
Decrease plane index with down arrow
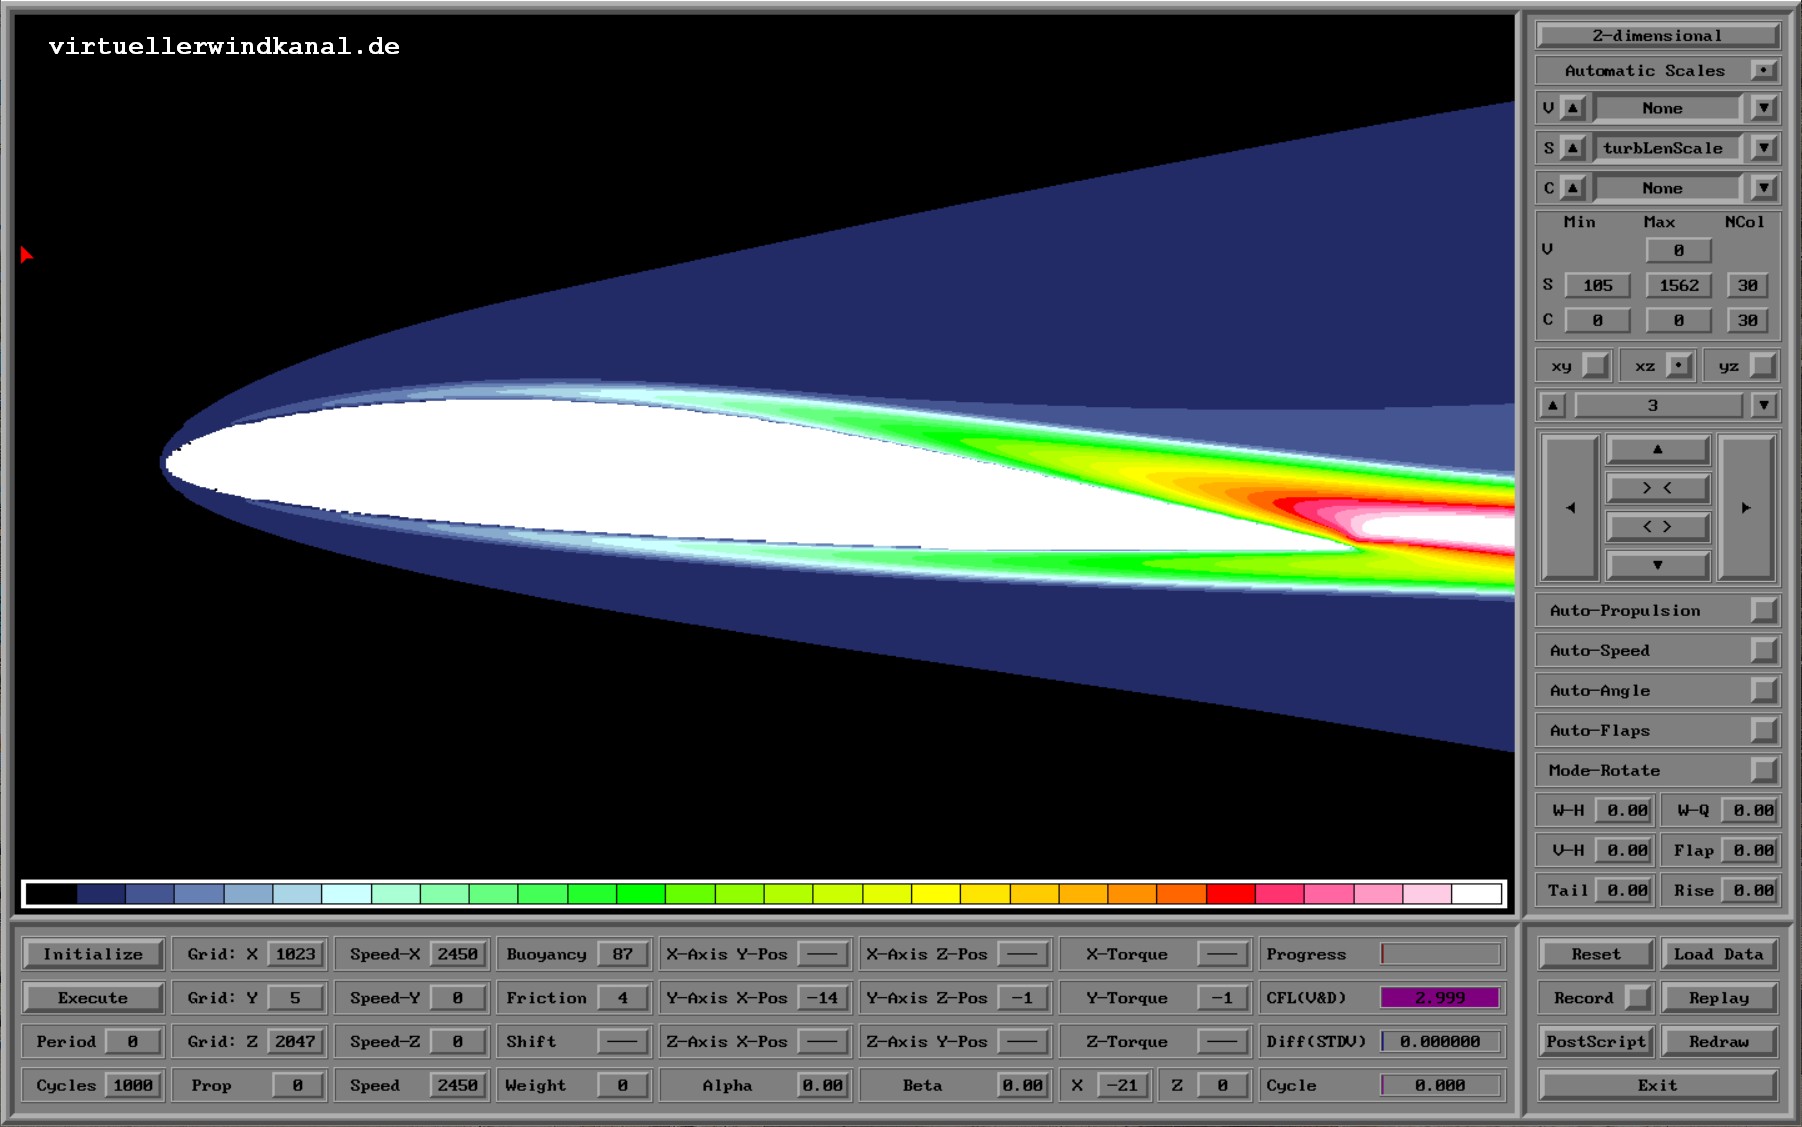(x=1764, y=405)
